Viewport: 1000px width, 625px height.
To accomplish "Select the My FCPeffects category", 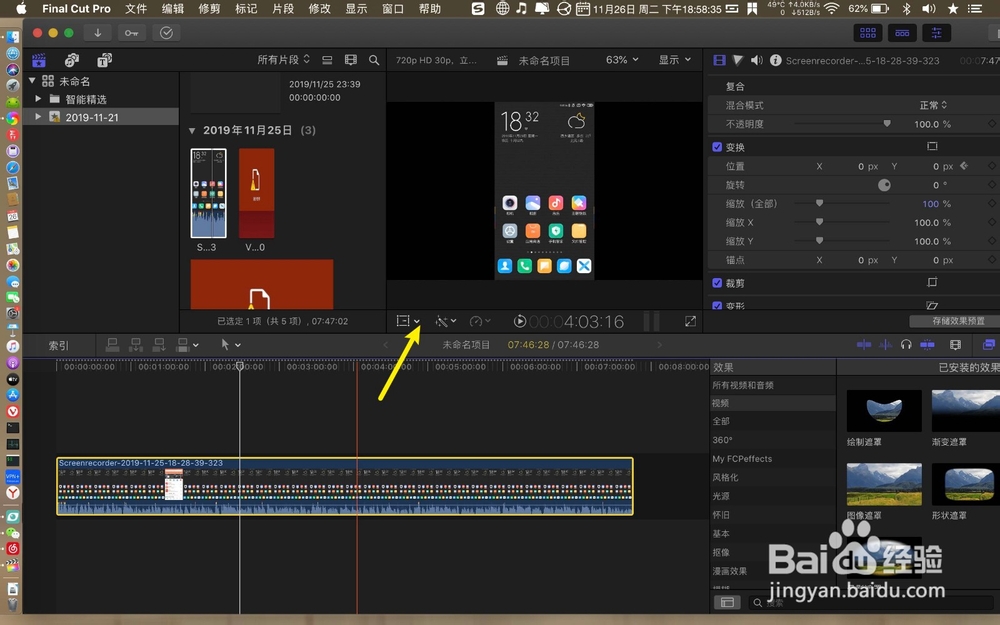I will 742,459.
